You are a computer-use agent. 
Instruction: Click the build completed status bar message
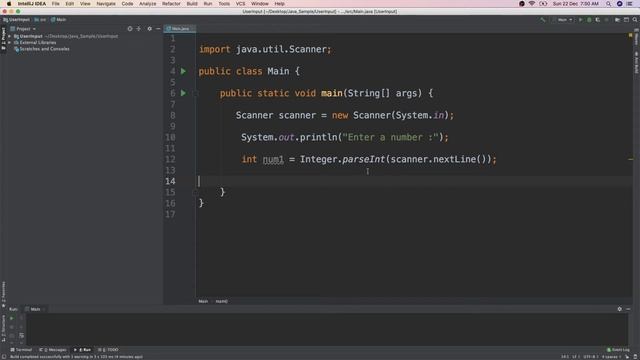[x=76, y=357]
